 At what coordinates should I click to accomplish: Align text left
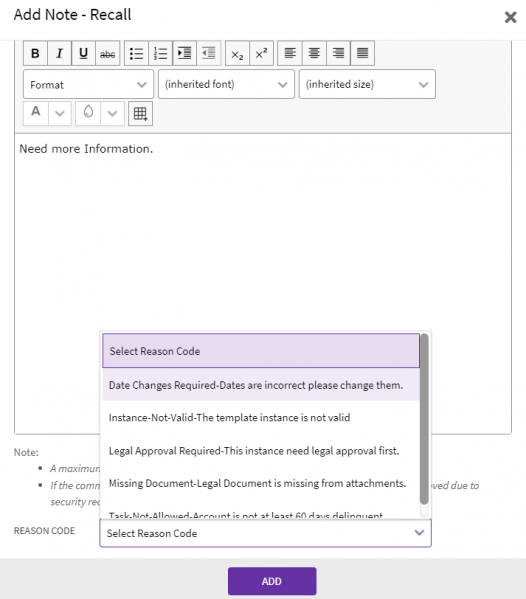tap(290, 53)
